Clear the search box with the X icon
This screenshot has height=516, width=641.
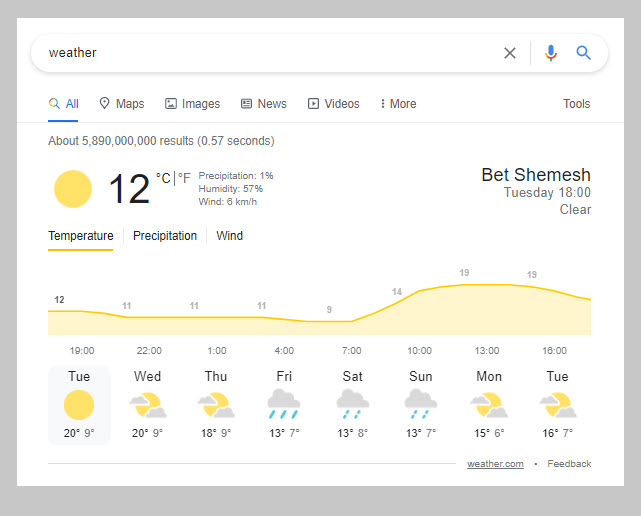click(x=510, y=53)
